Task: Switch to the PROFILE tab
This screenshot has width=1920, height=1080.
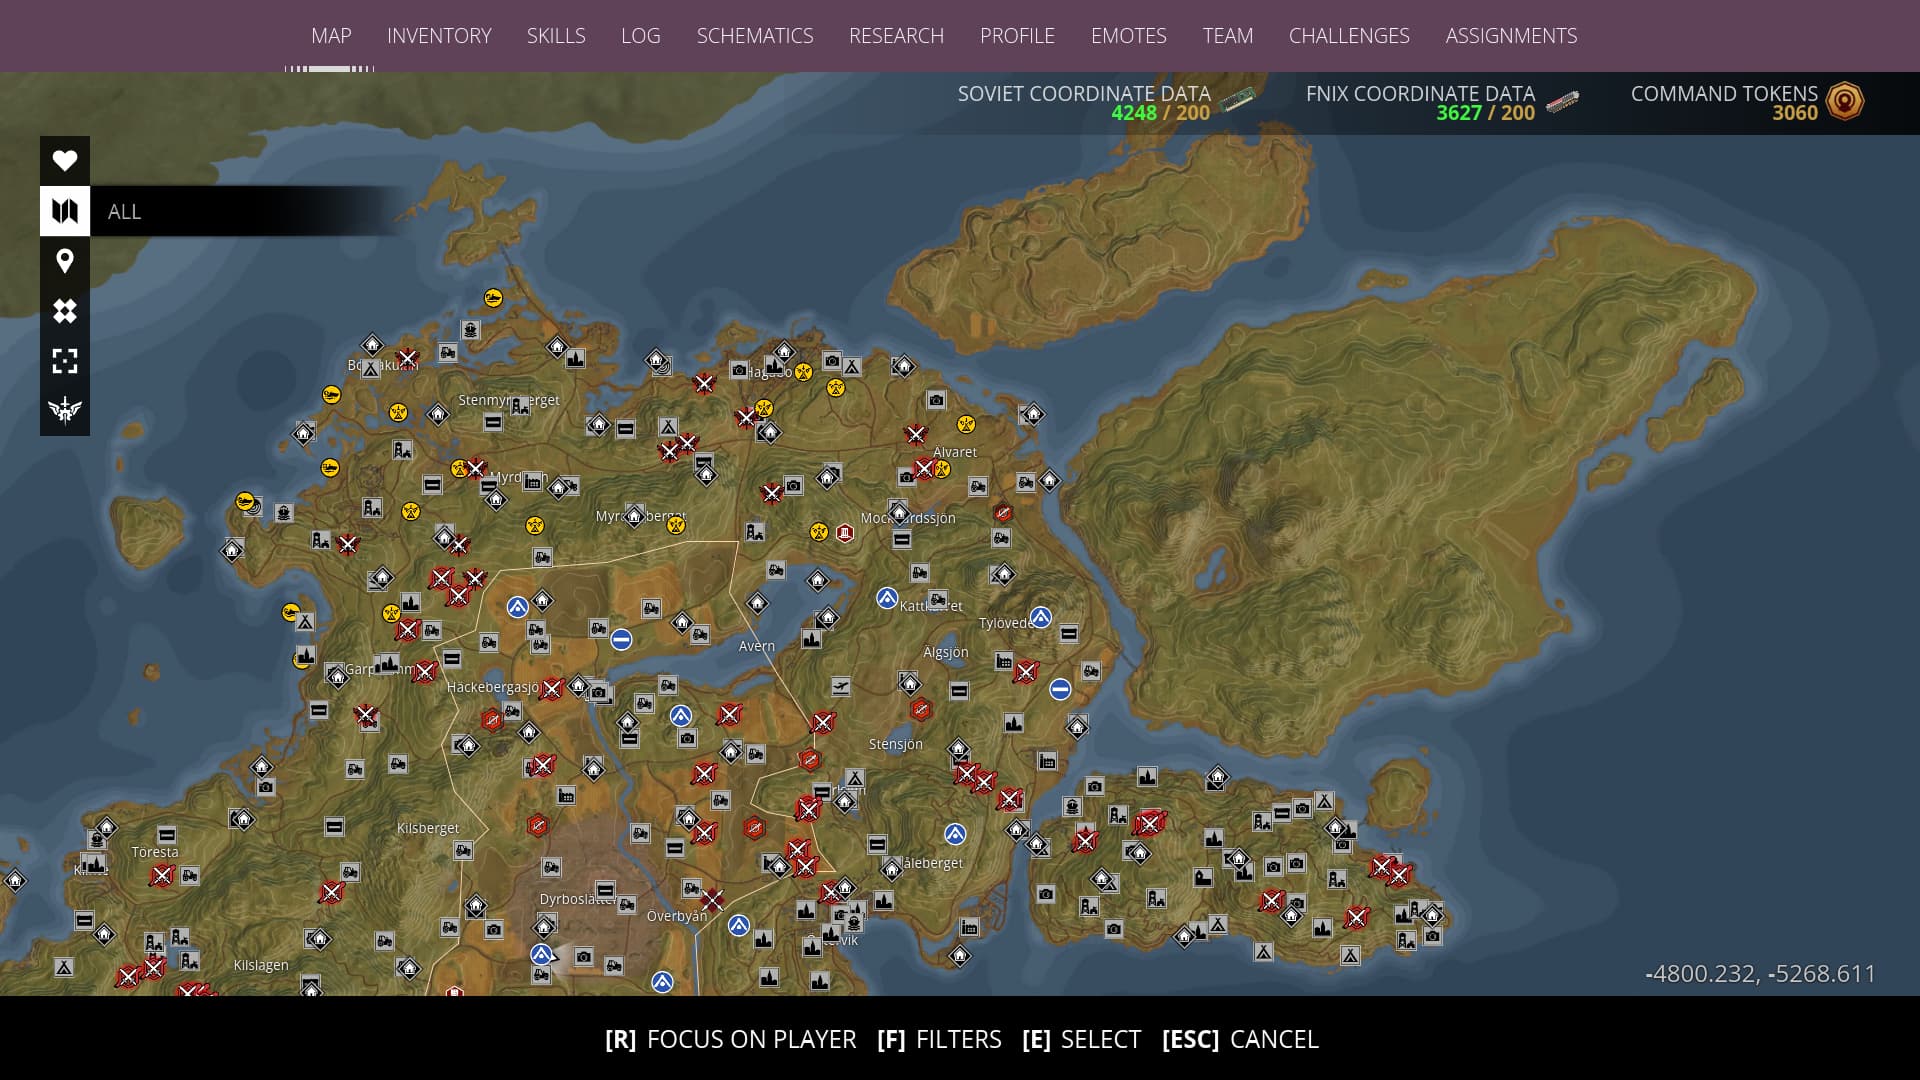Action: (x=1017, y=36)
